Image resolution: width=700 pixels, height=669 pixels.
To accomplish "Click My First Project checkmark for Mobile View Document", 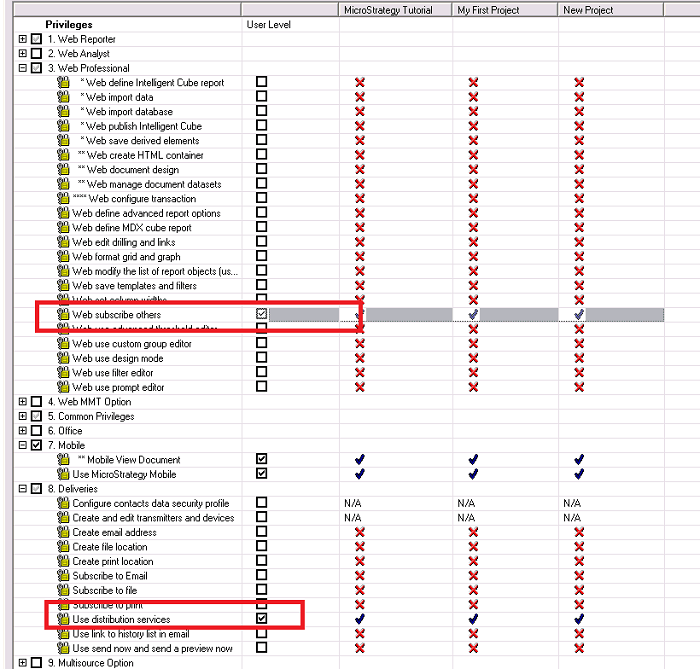I will pyautogui.click(x=473, y=459).
